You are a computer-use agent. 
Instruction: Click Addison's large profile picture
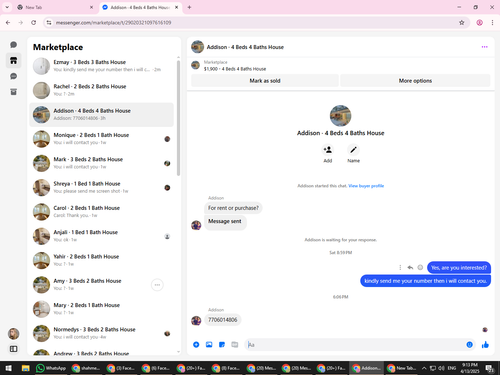click(340, 116)
